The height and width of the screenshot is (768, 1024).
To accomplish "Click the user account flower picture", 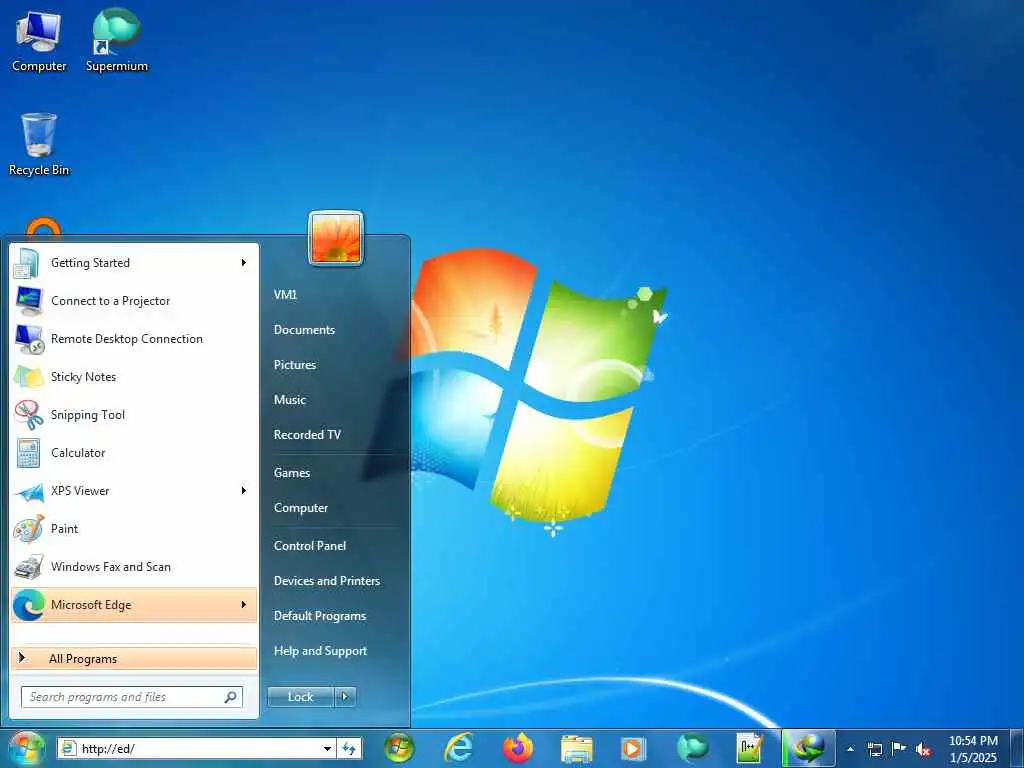I will (336, 238).
